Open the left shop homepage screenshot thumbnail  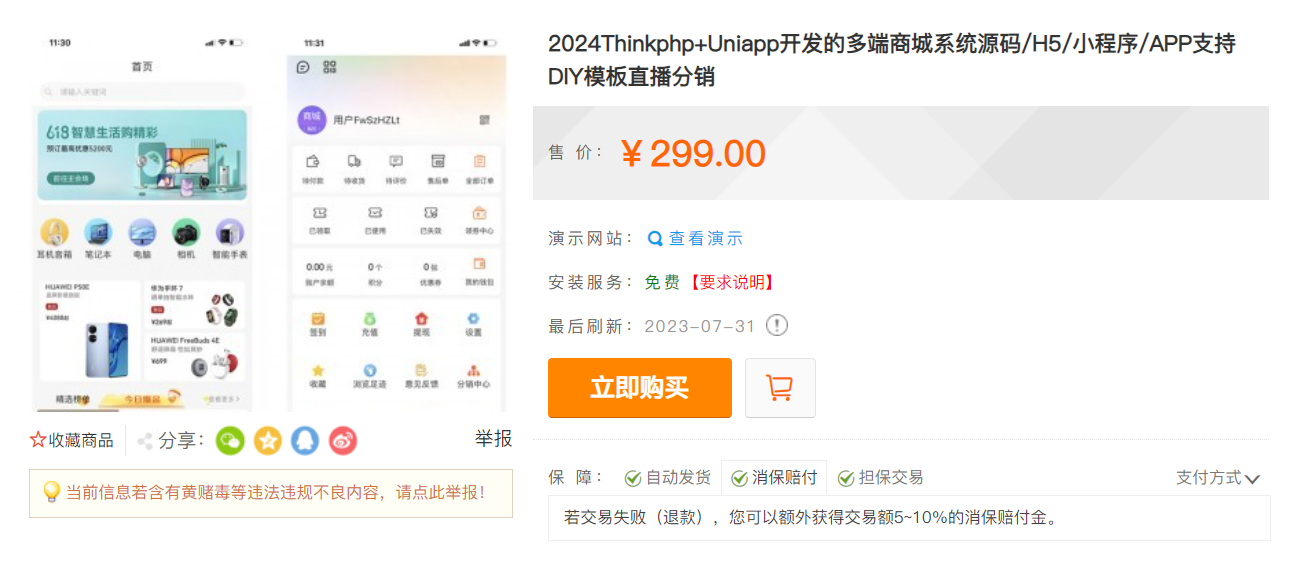coord(143,223)
